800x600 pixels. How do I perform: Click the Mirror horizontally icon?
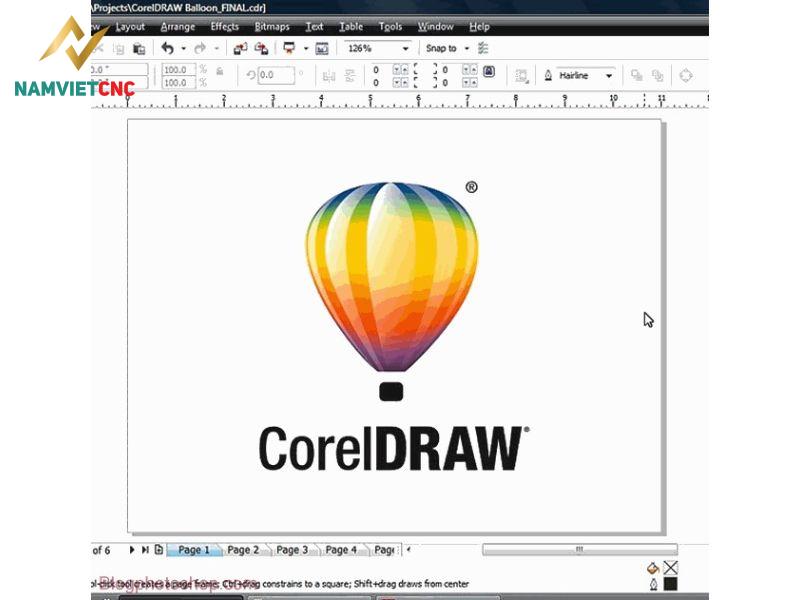329,77
